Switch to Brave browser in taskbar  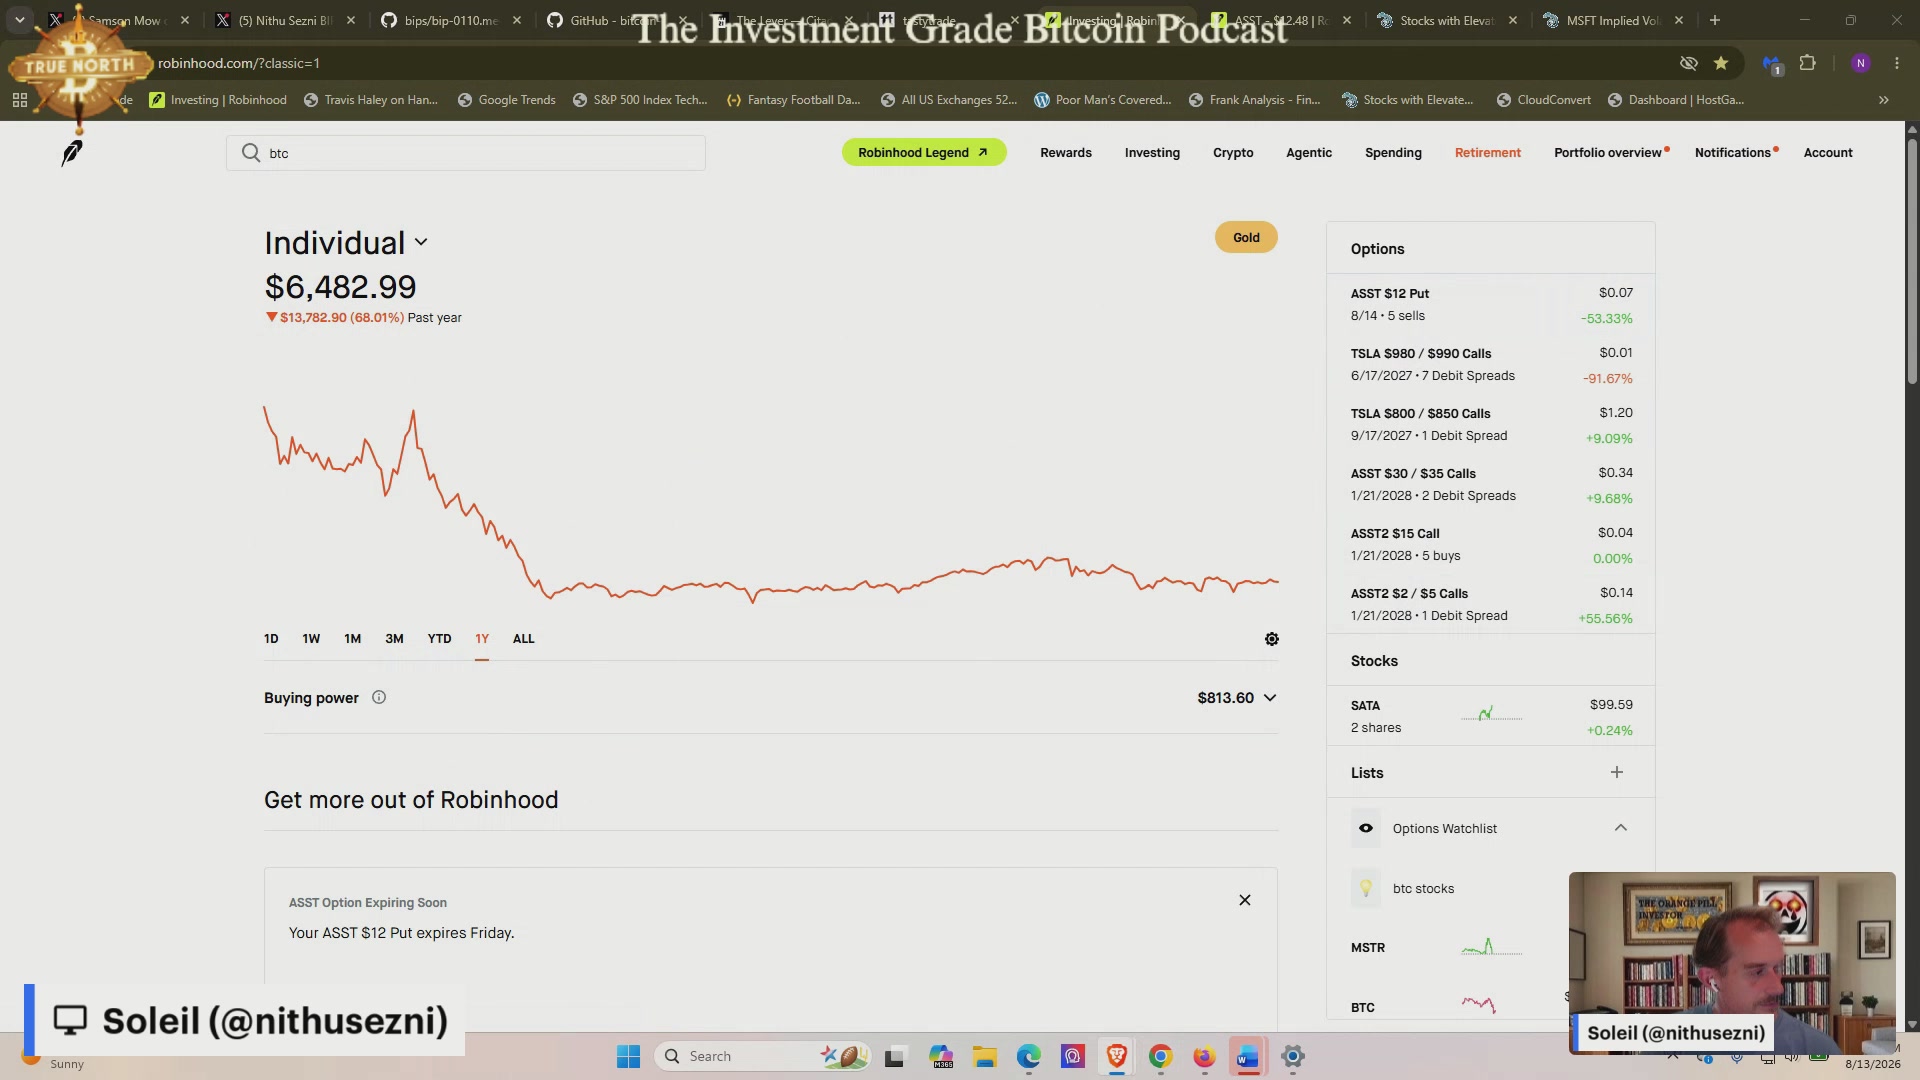click(x=1117, y=1056)
